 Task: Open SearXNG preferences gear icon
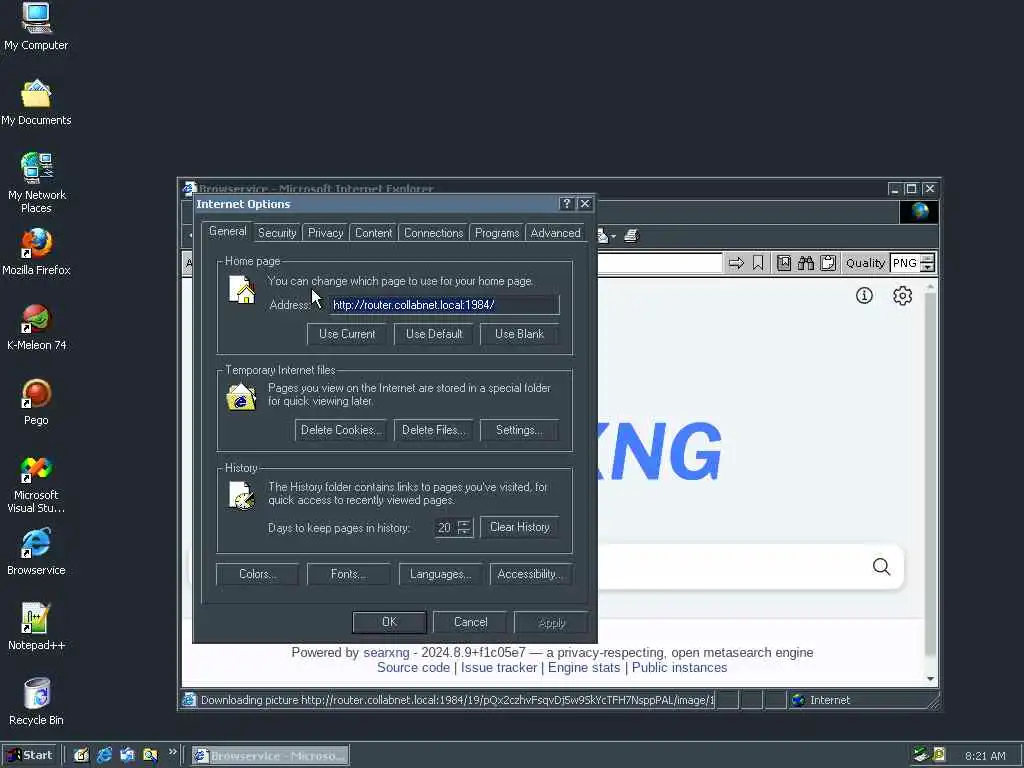click(x=903, y=296)
